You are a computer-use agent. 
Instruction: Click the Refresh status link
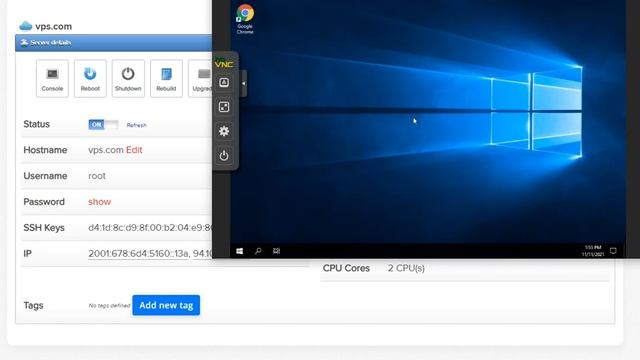click(x=136, y=125)
